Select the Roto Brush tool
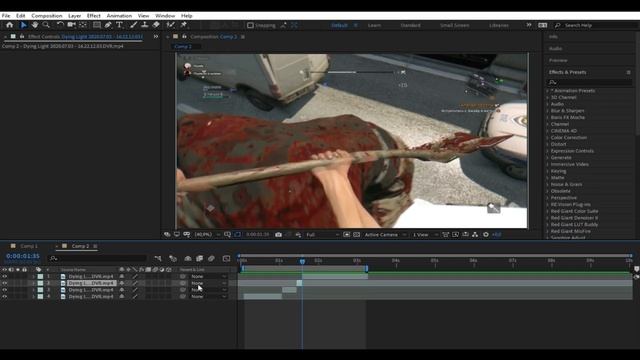Viewport: 640px width, 360px height. [x=171, y=25]
